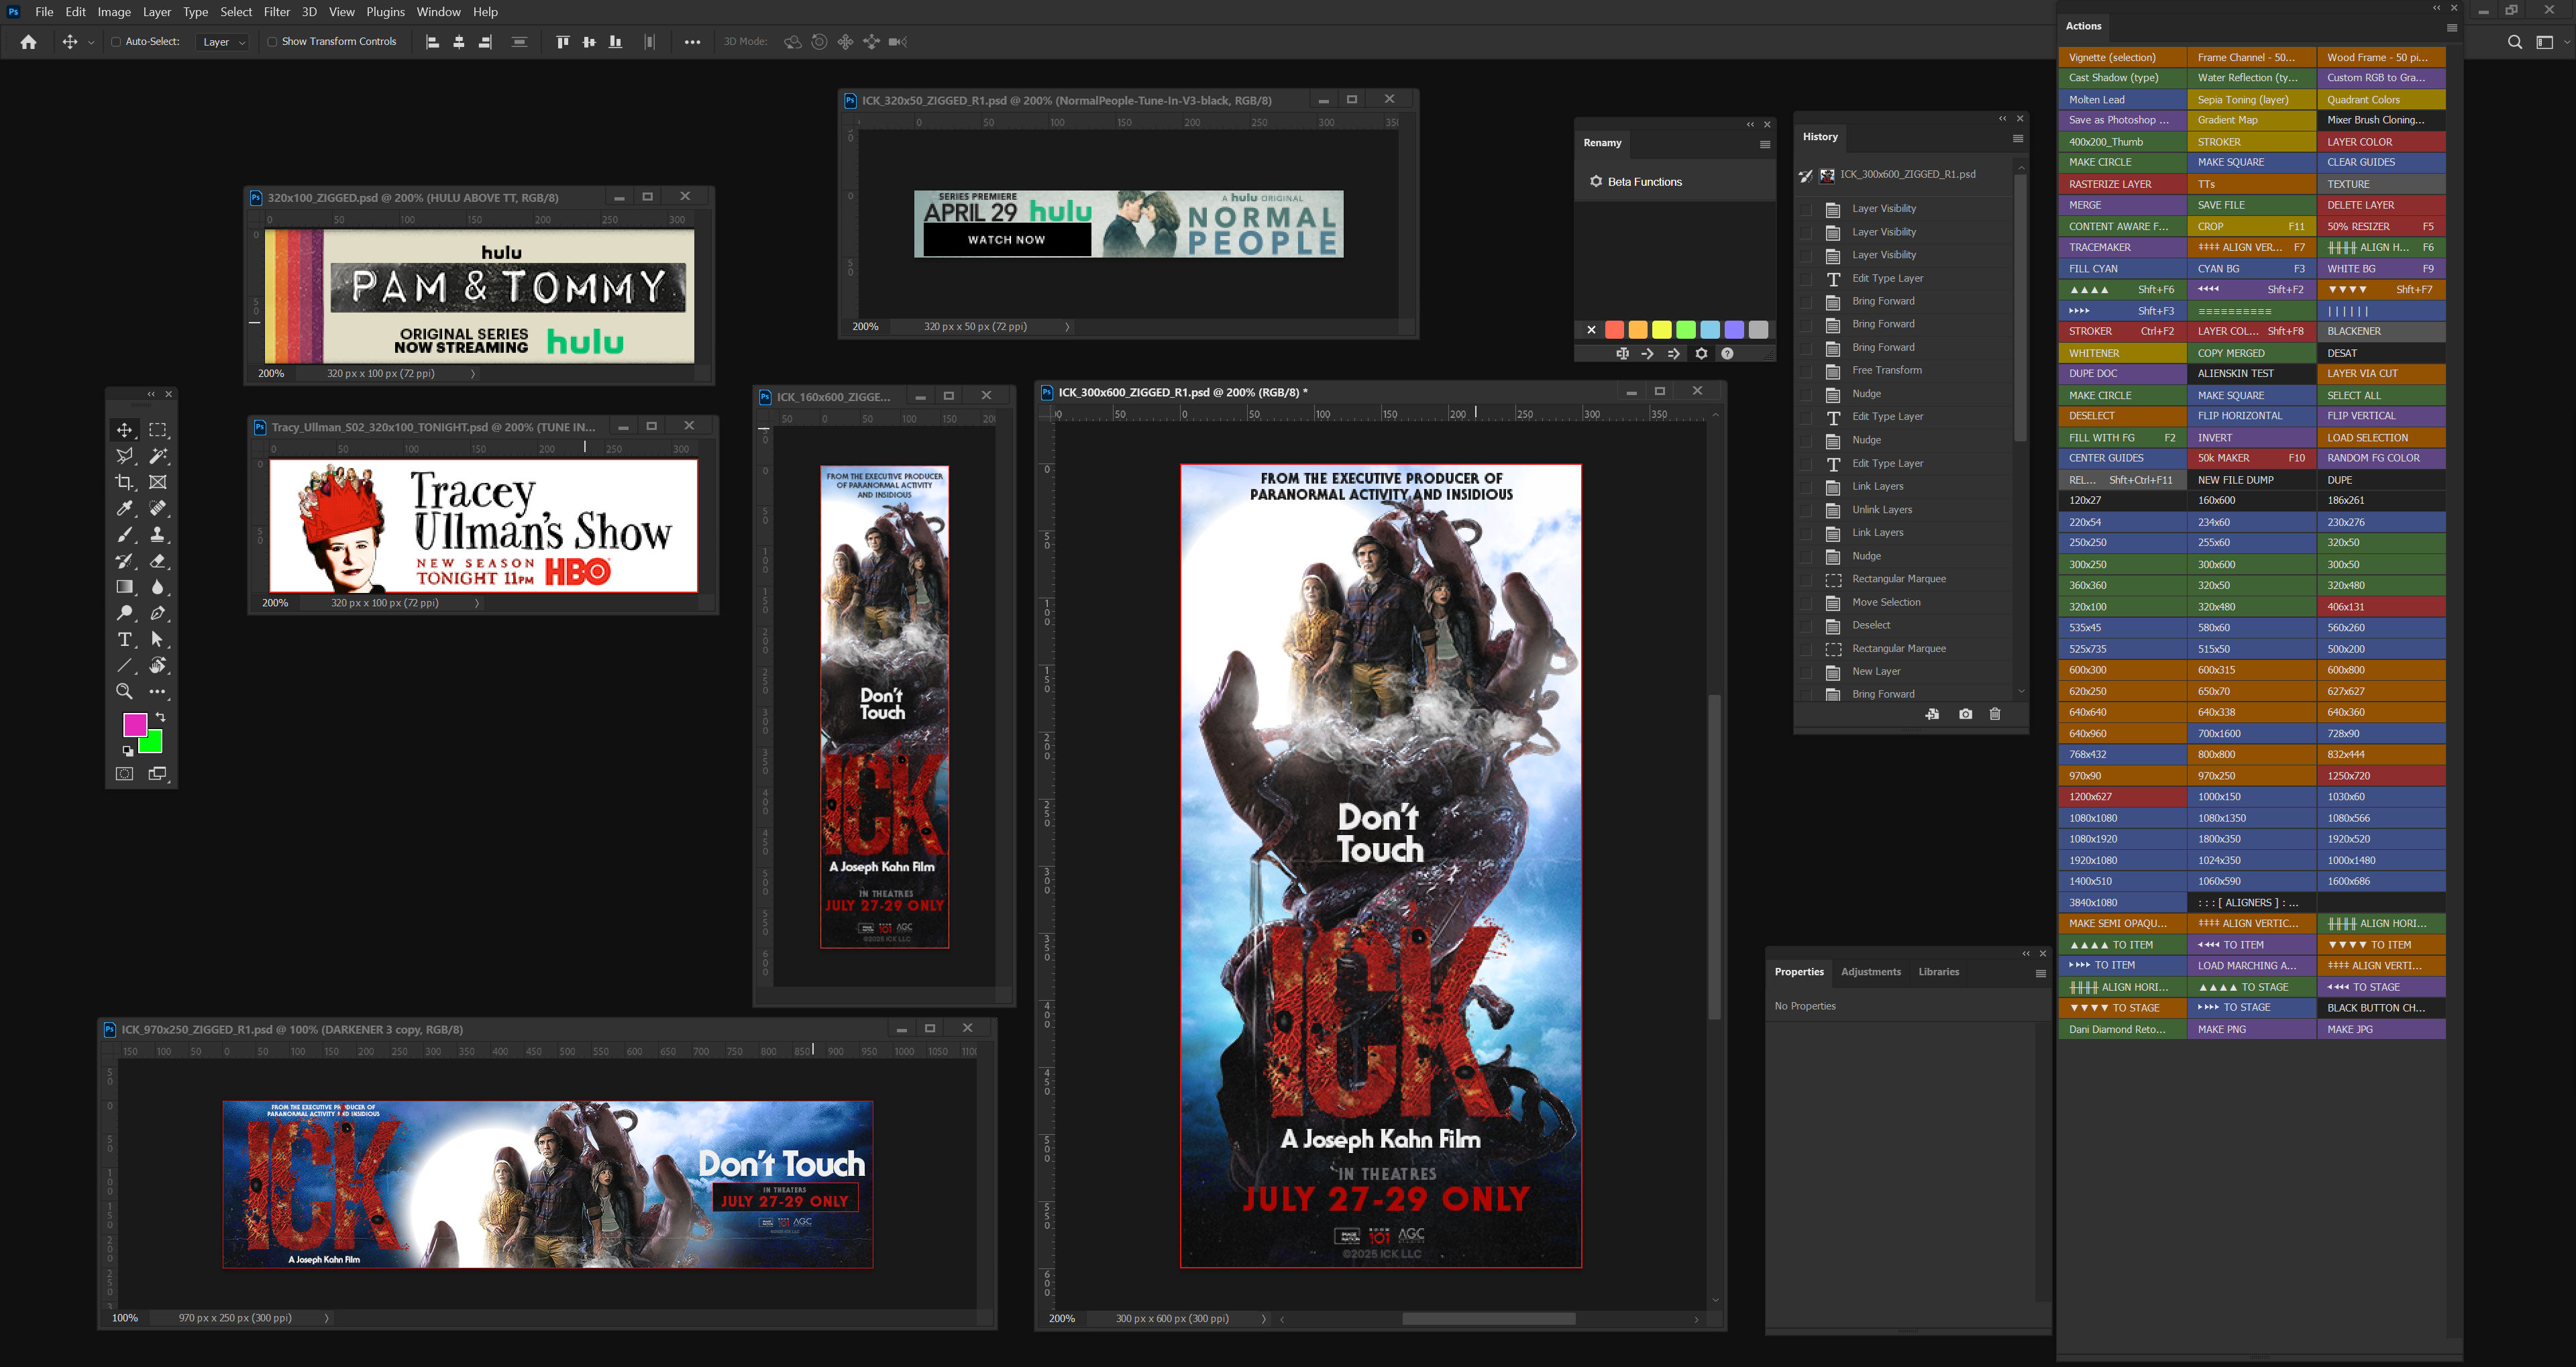Open the Auto-Select Layer dropdown
The width and height of the screenshot is (2576, 1367).
223,42
